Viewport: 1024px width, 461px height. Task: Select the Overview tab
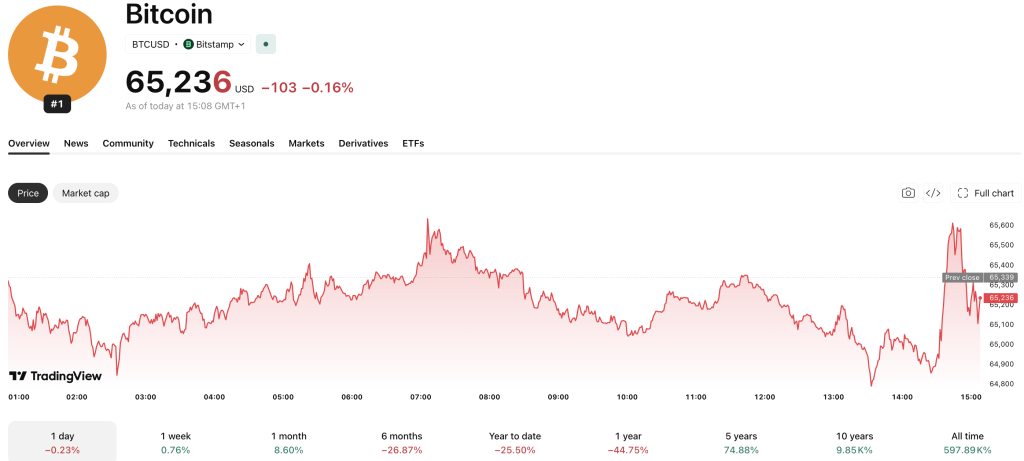(x=29, y=144)
